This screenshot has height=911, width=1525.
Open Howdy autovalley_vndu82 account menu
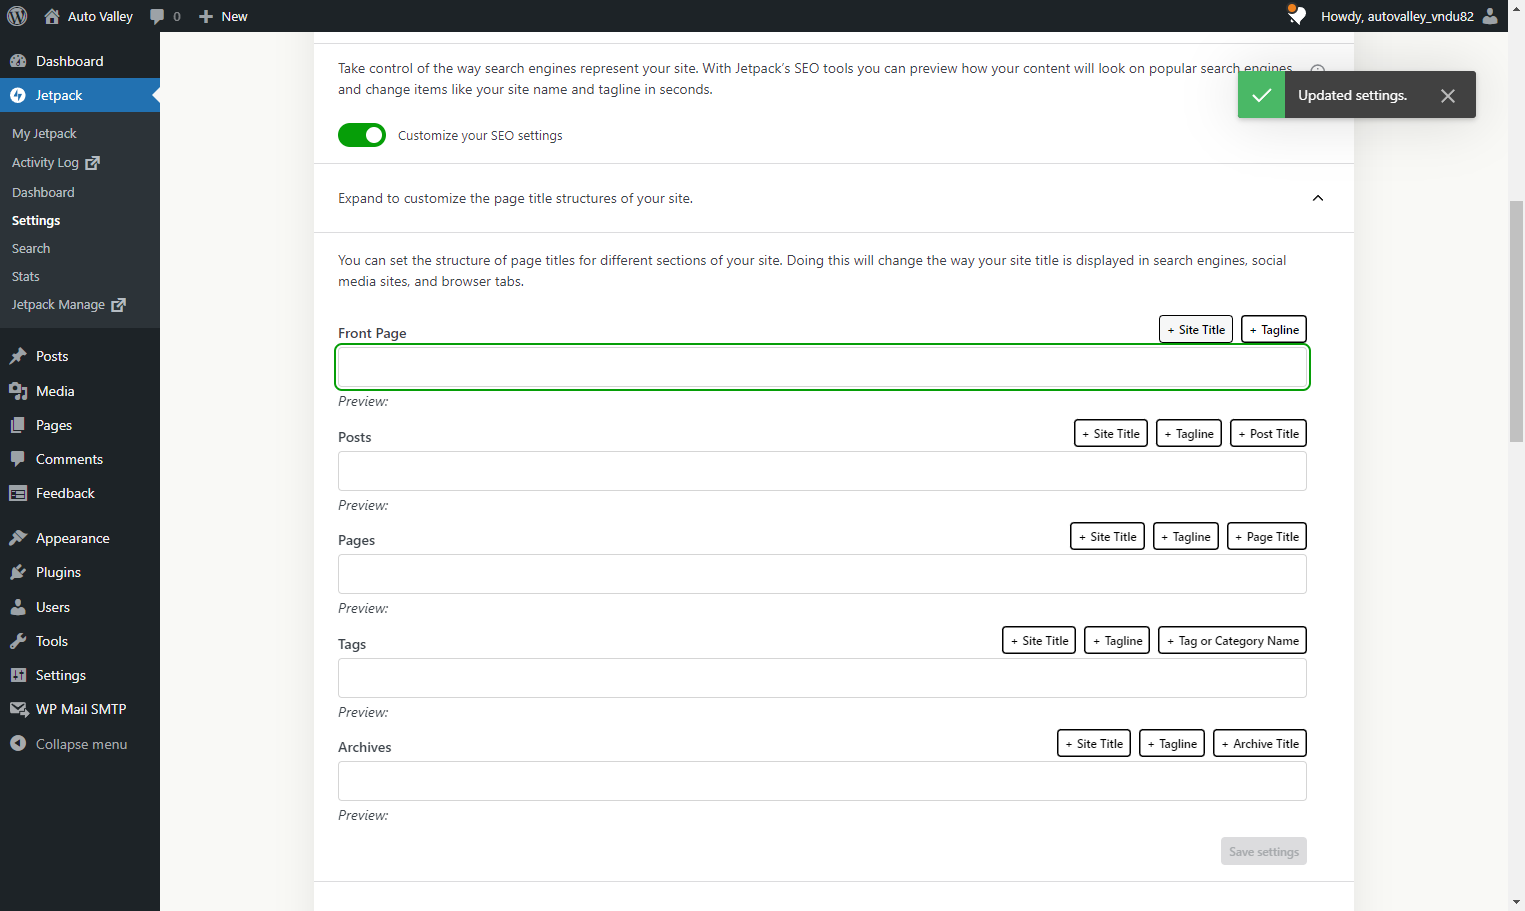[1410, 16]
